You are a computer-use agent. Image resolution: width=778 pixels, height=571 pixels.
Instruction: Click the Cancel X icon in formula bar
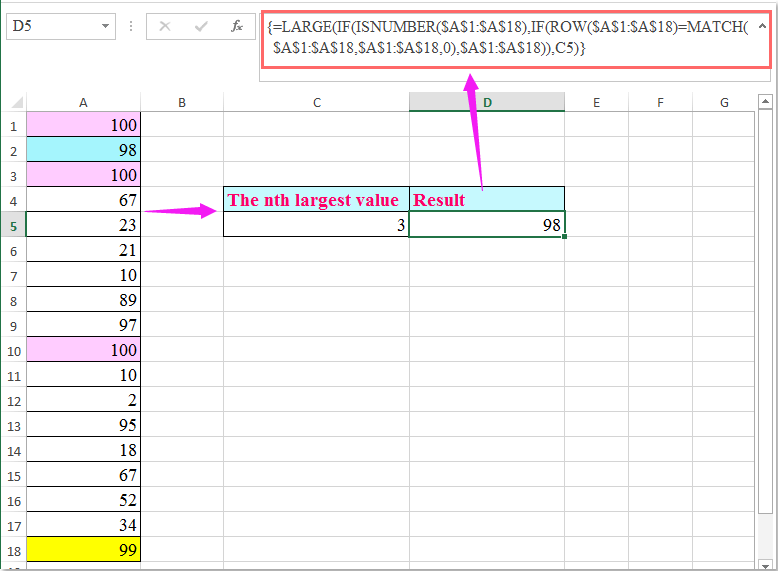click(x=165, y=27)
